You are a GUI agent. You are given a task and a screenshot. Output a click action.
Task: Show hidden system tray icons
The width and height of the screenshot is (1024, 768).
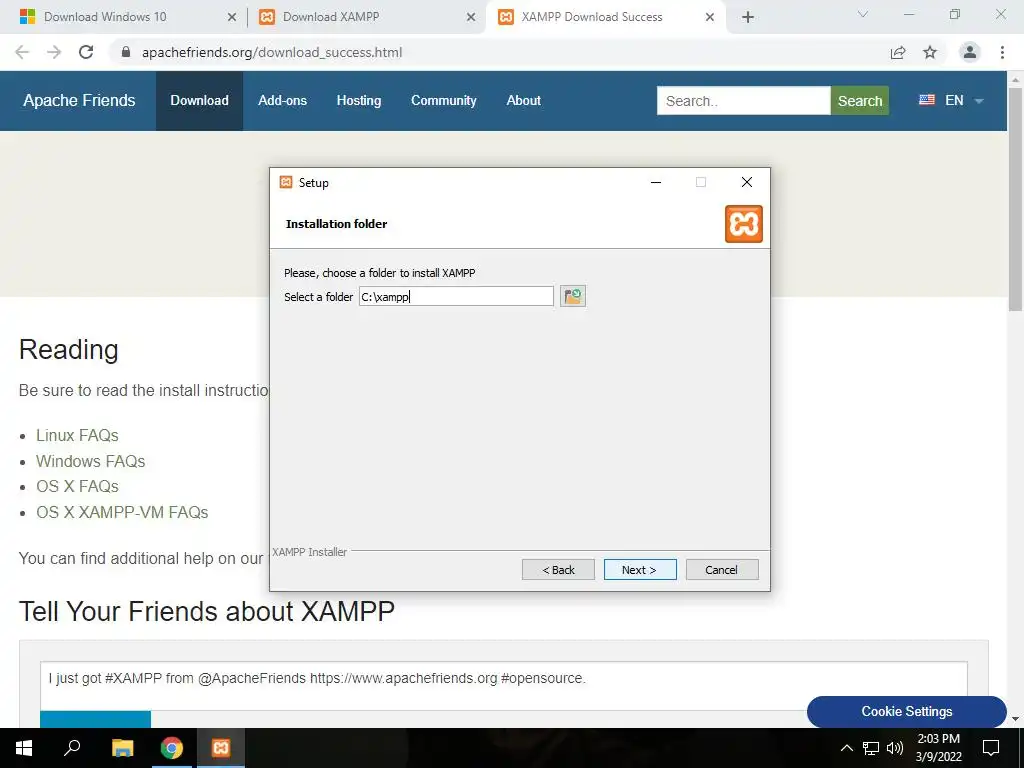pyautogui.click(x=846, y=748)
